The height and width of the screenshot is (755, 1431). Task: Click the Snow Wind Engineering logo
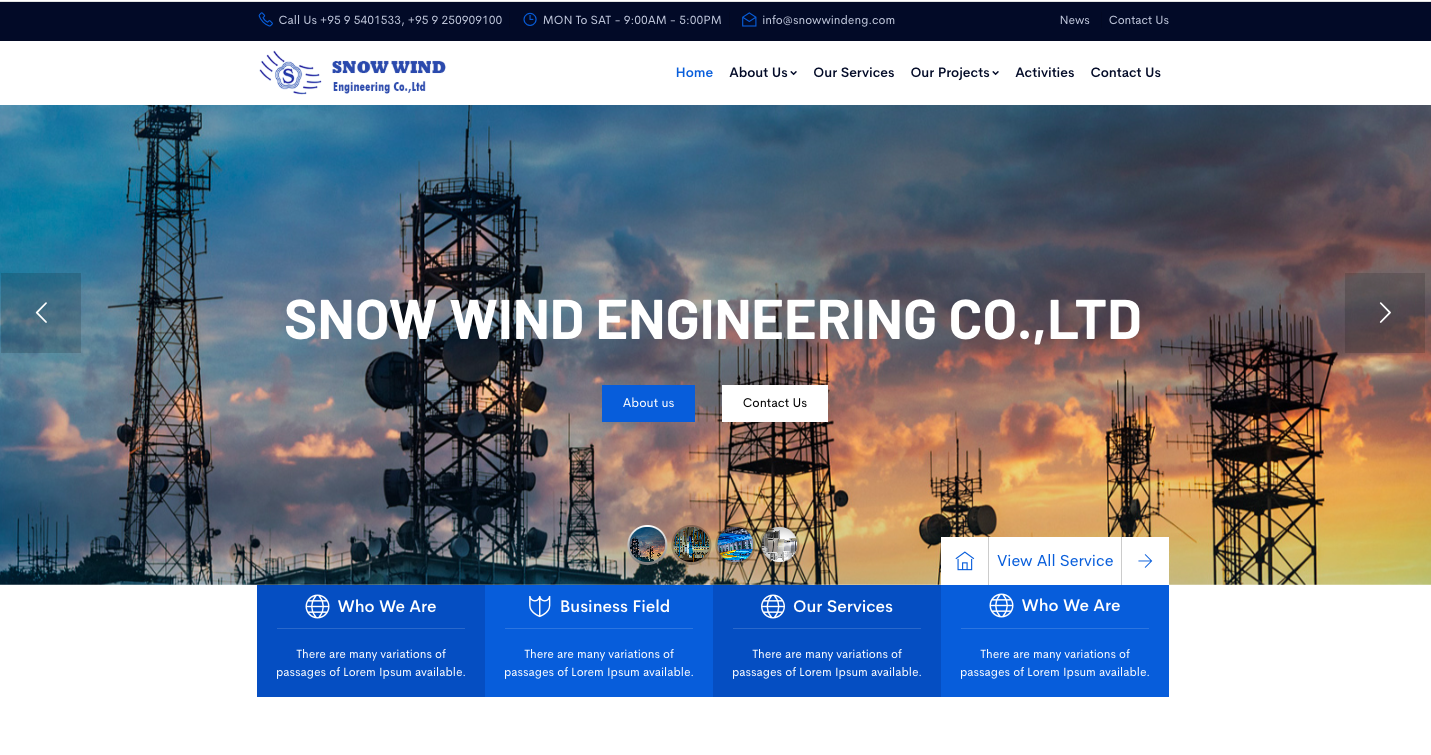click(x=352, y=73)
